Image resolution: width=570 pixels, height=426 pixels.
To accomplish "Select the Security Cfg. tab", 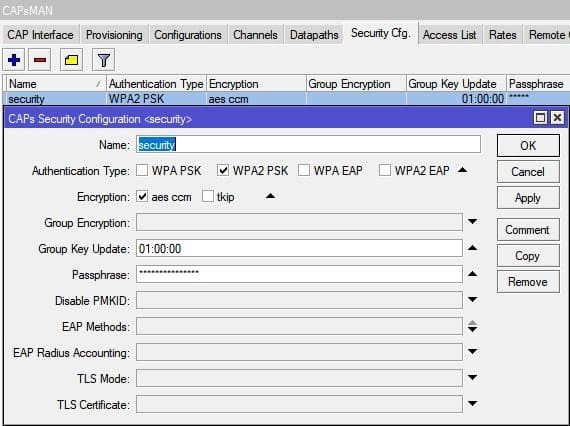I will coord(381,33).
